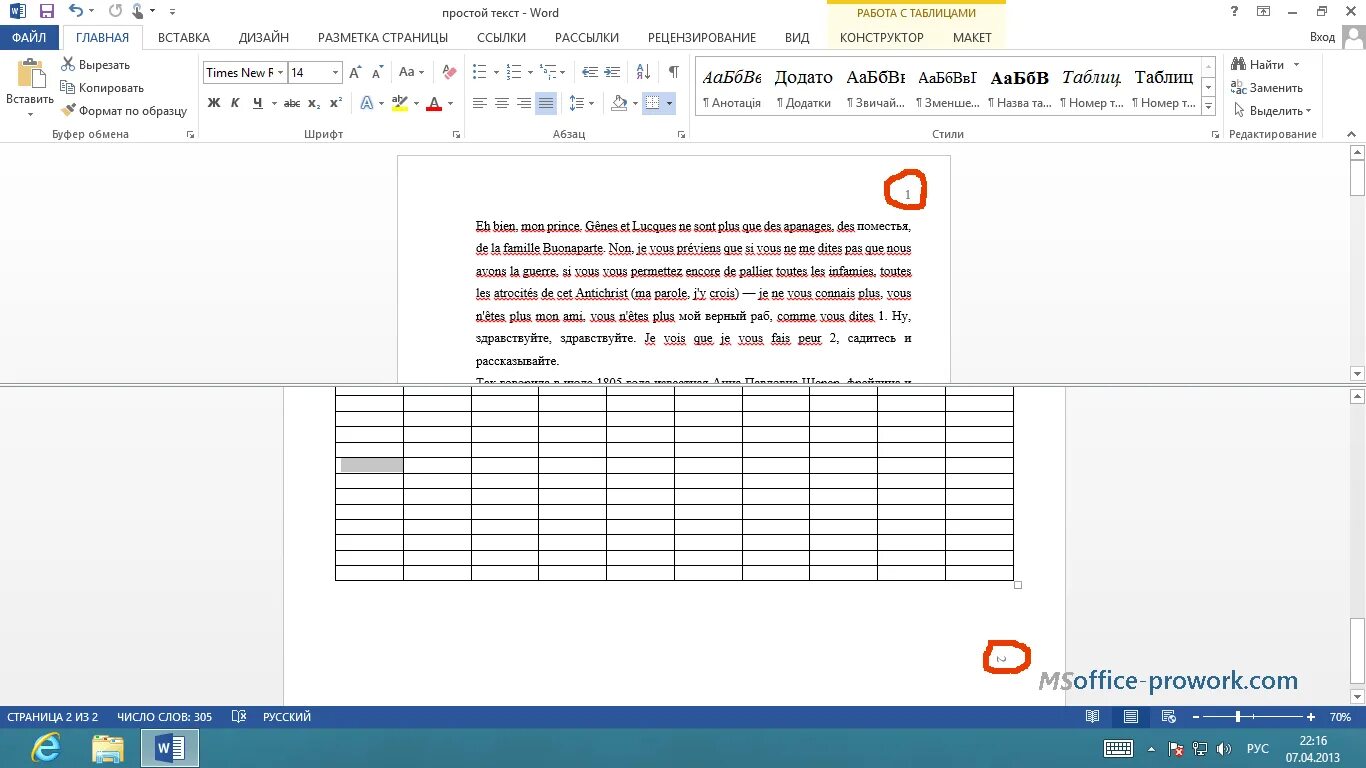Apply a bulleted list
Viewport: 1366px width, 768px height.
pos(480,73)
